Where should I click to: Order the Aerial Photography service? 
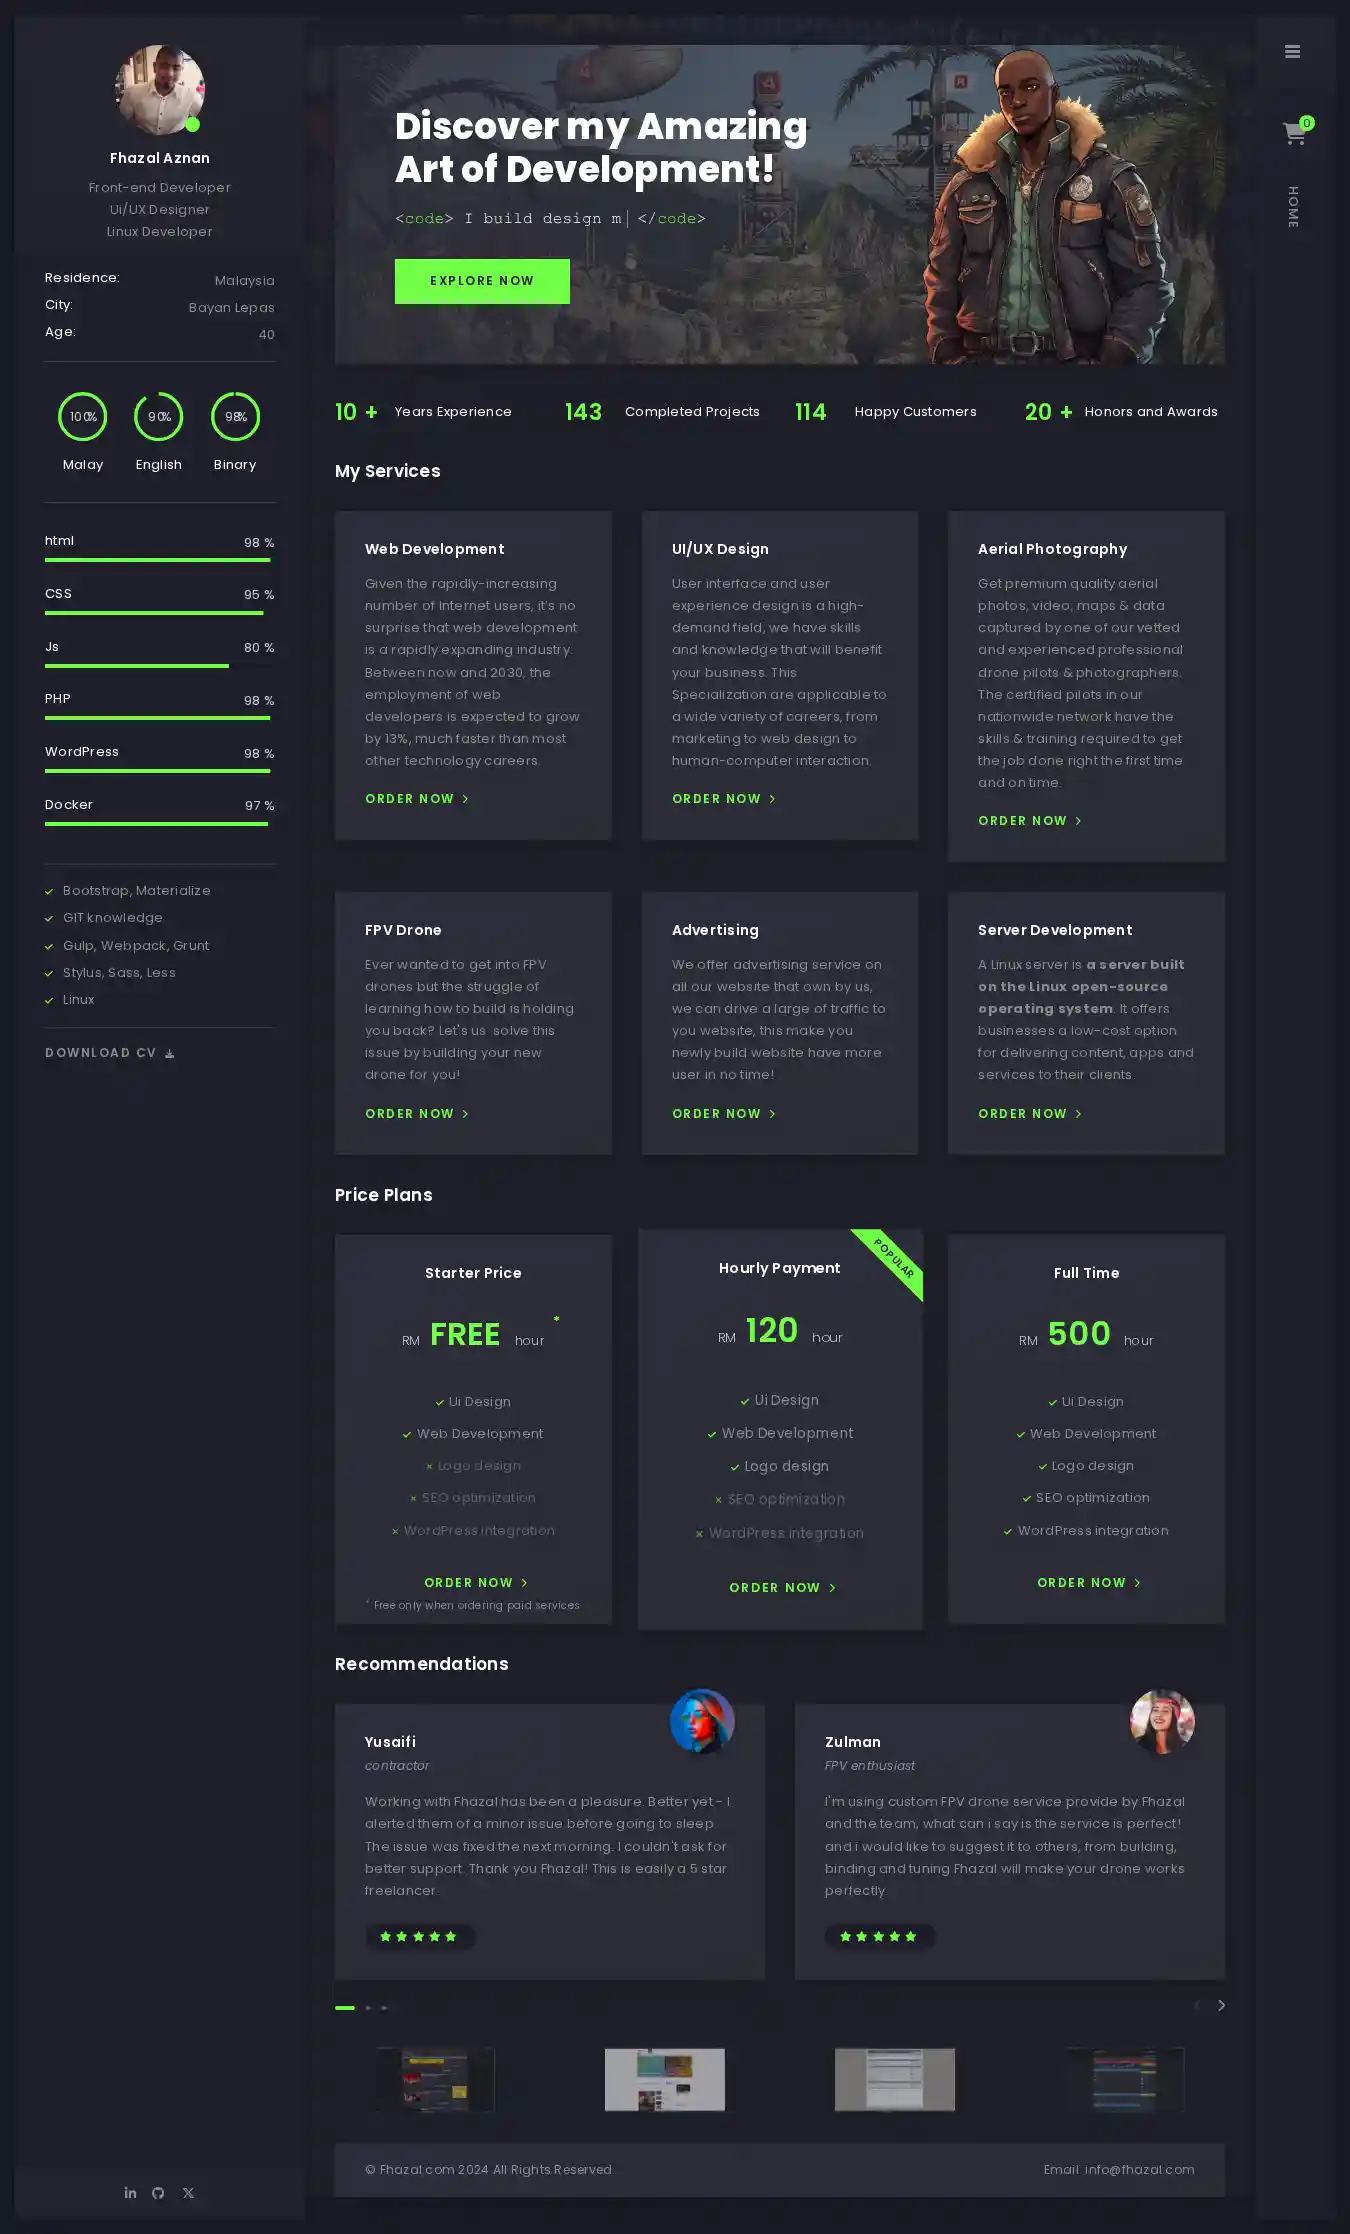coord(1029,821)
